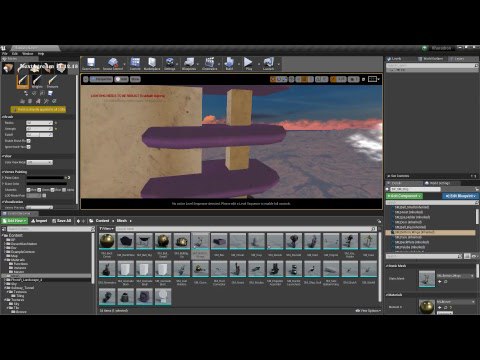This screenshot has width=480, height=360.
Task: Open the Blueprints toolbar menu
Action: pos(189,63)
